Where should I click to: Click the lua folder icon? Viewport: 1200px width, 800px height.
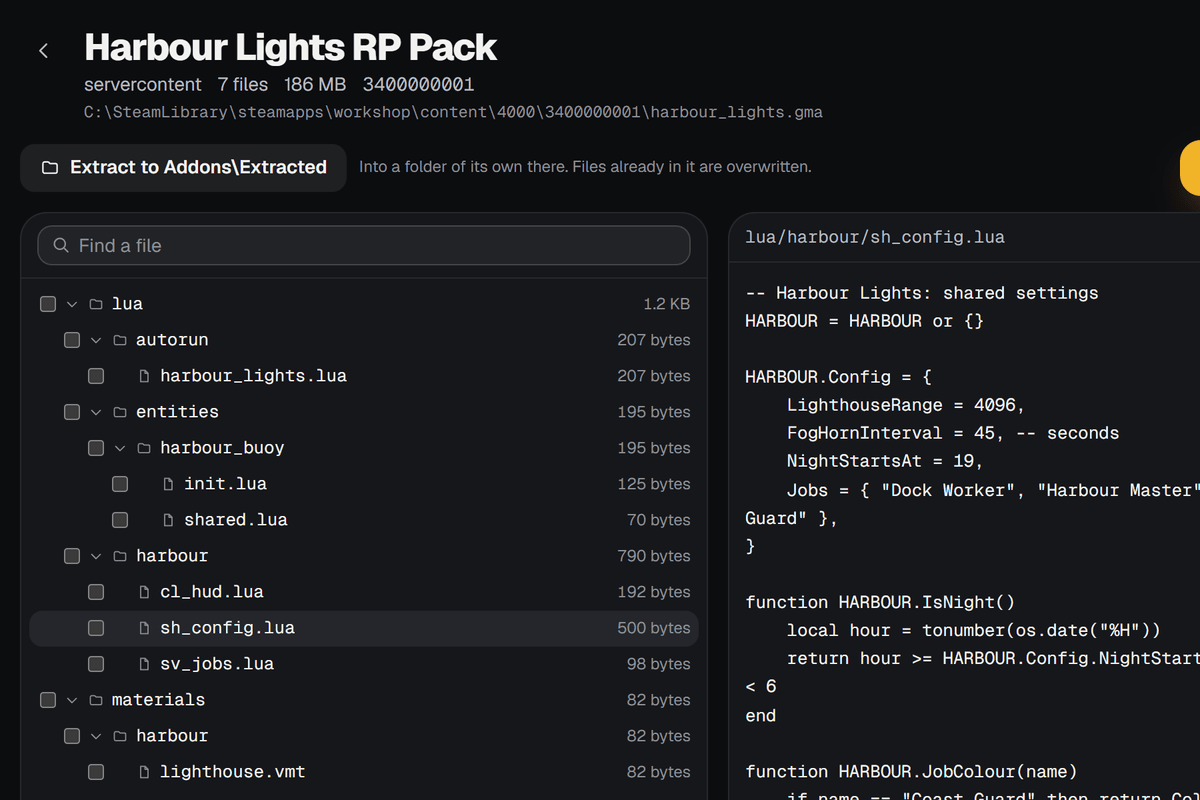point(96,304)
